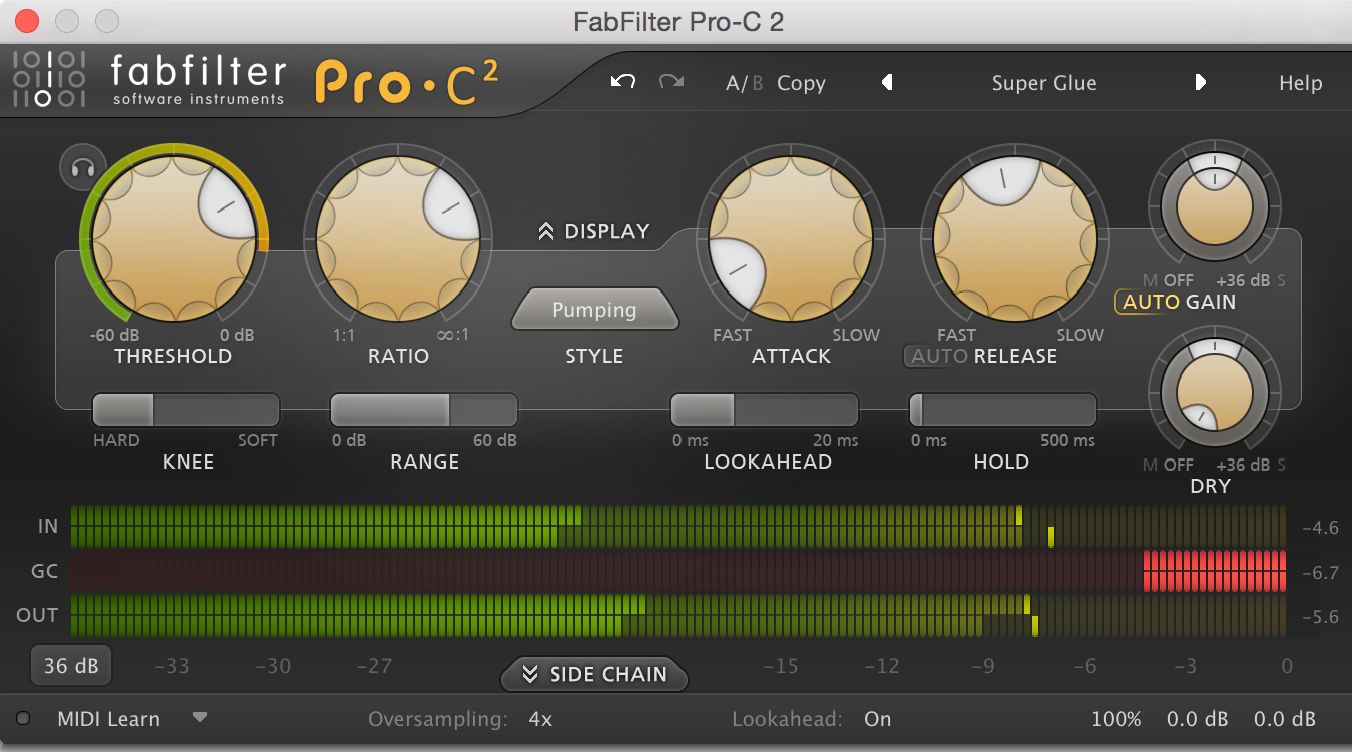The height and width of the screenshot is (752, 1352).
Task: Click the undo arrow icon
Action: 621,83
